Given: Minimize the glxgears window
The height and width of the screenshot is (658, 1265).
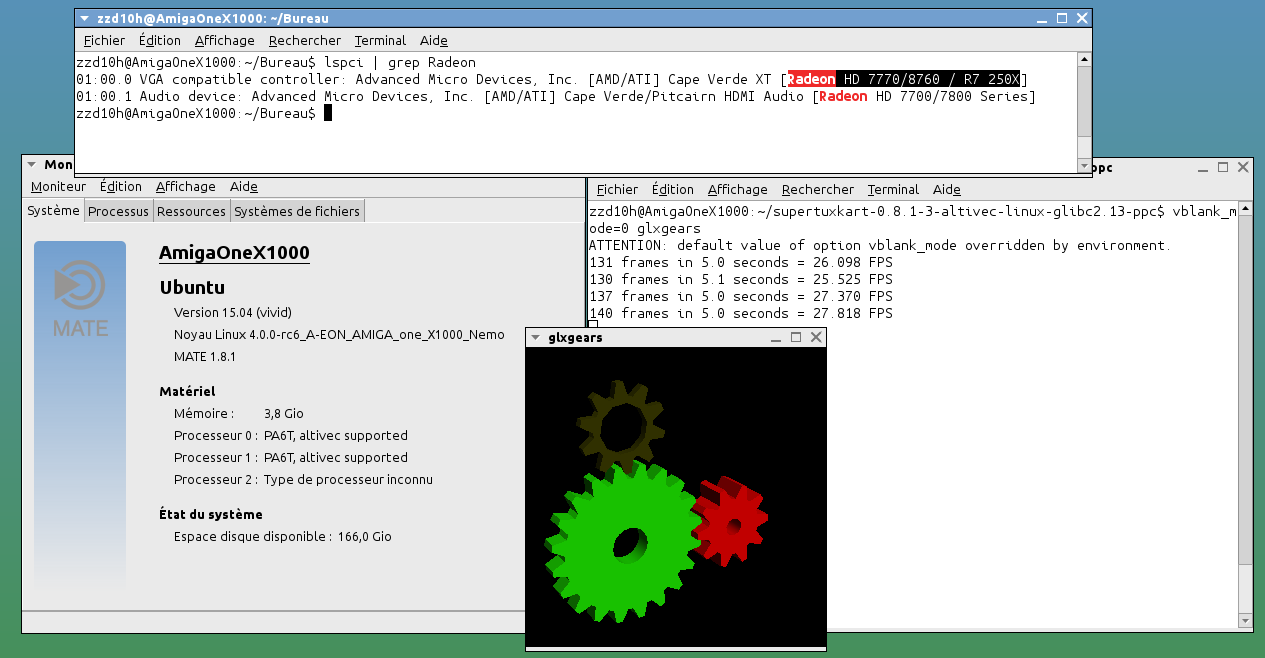Looking at the screenshot, I should coord(776,338).
